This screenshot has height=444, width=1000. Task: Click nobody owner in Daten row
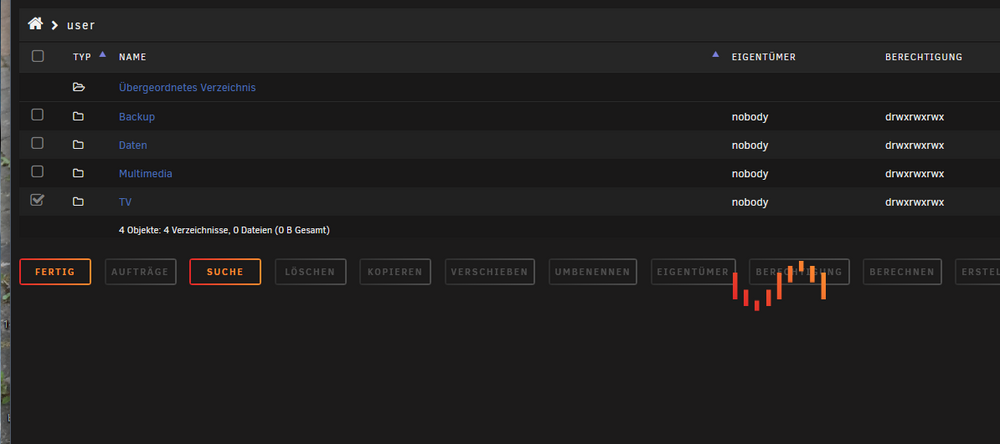[750, 145]
